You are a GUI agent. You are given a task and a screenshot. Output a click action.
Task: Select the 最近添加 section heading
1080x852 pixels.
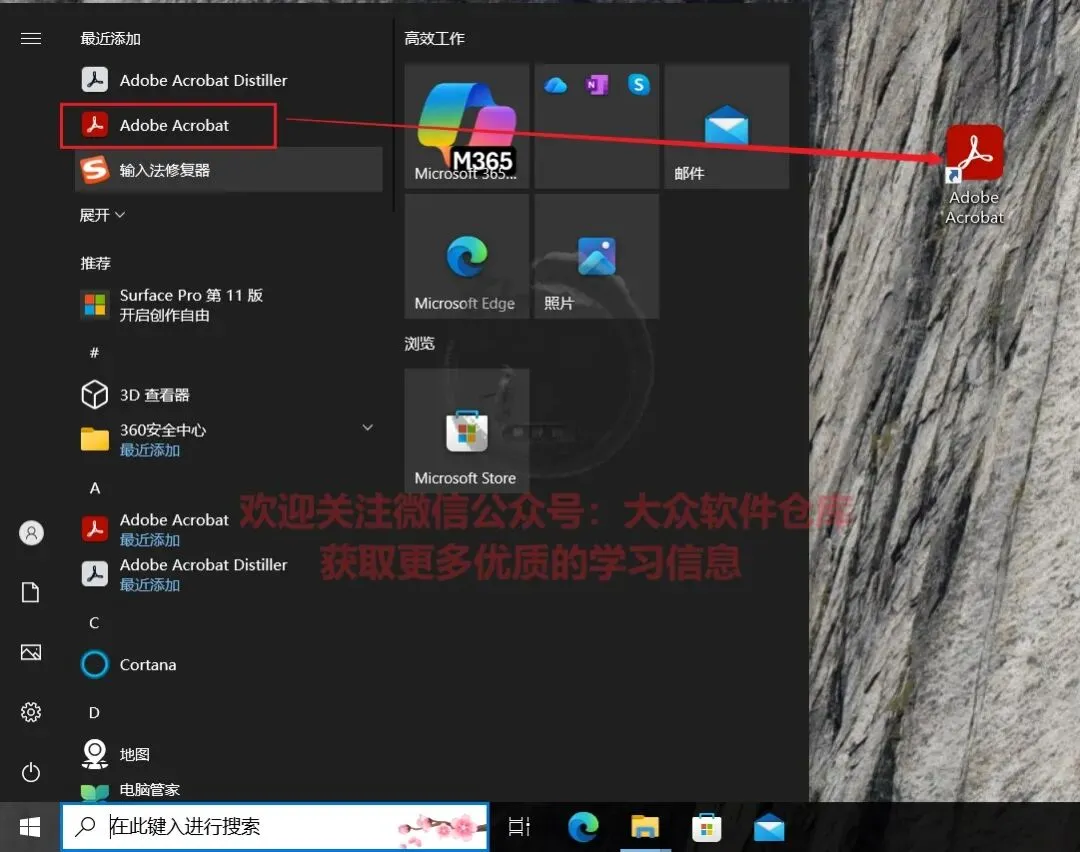coord(110,39)
